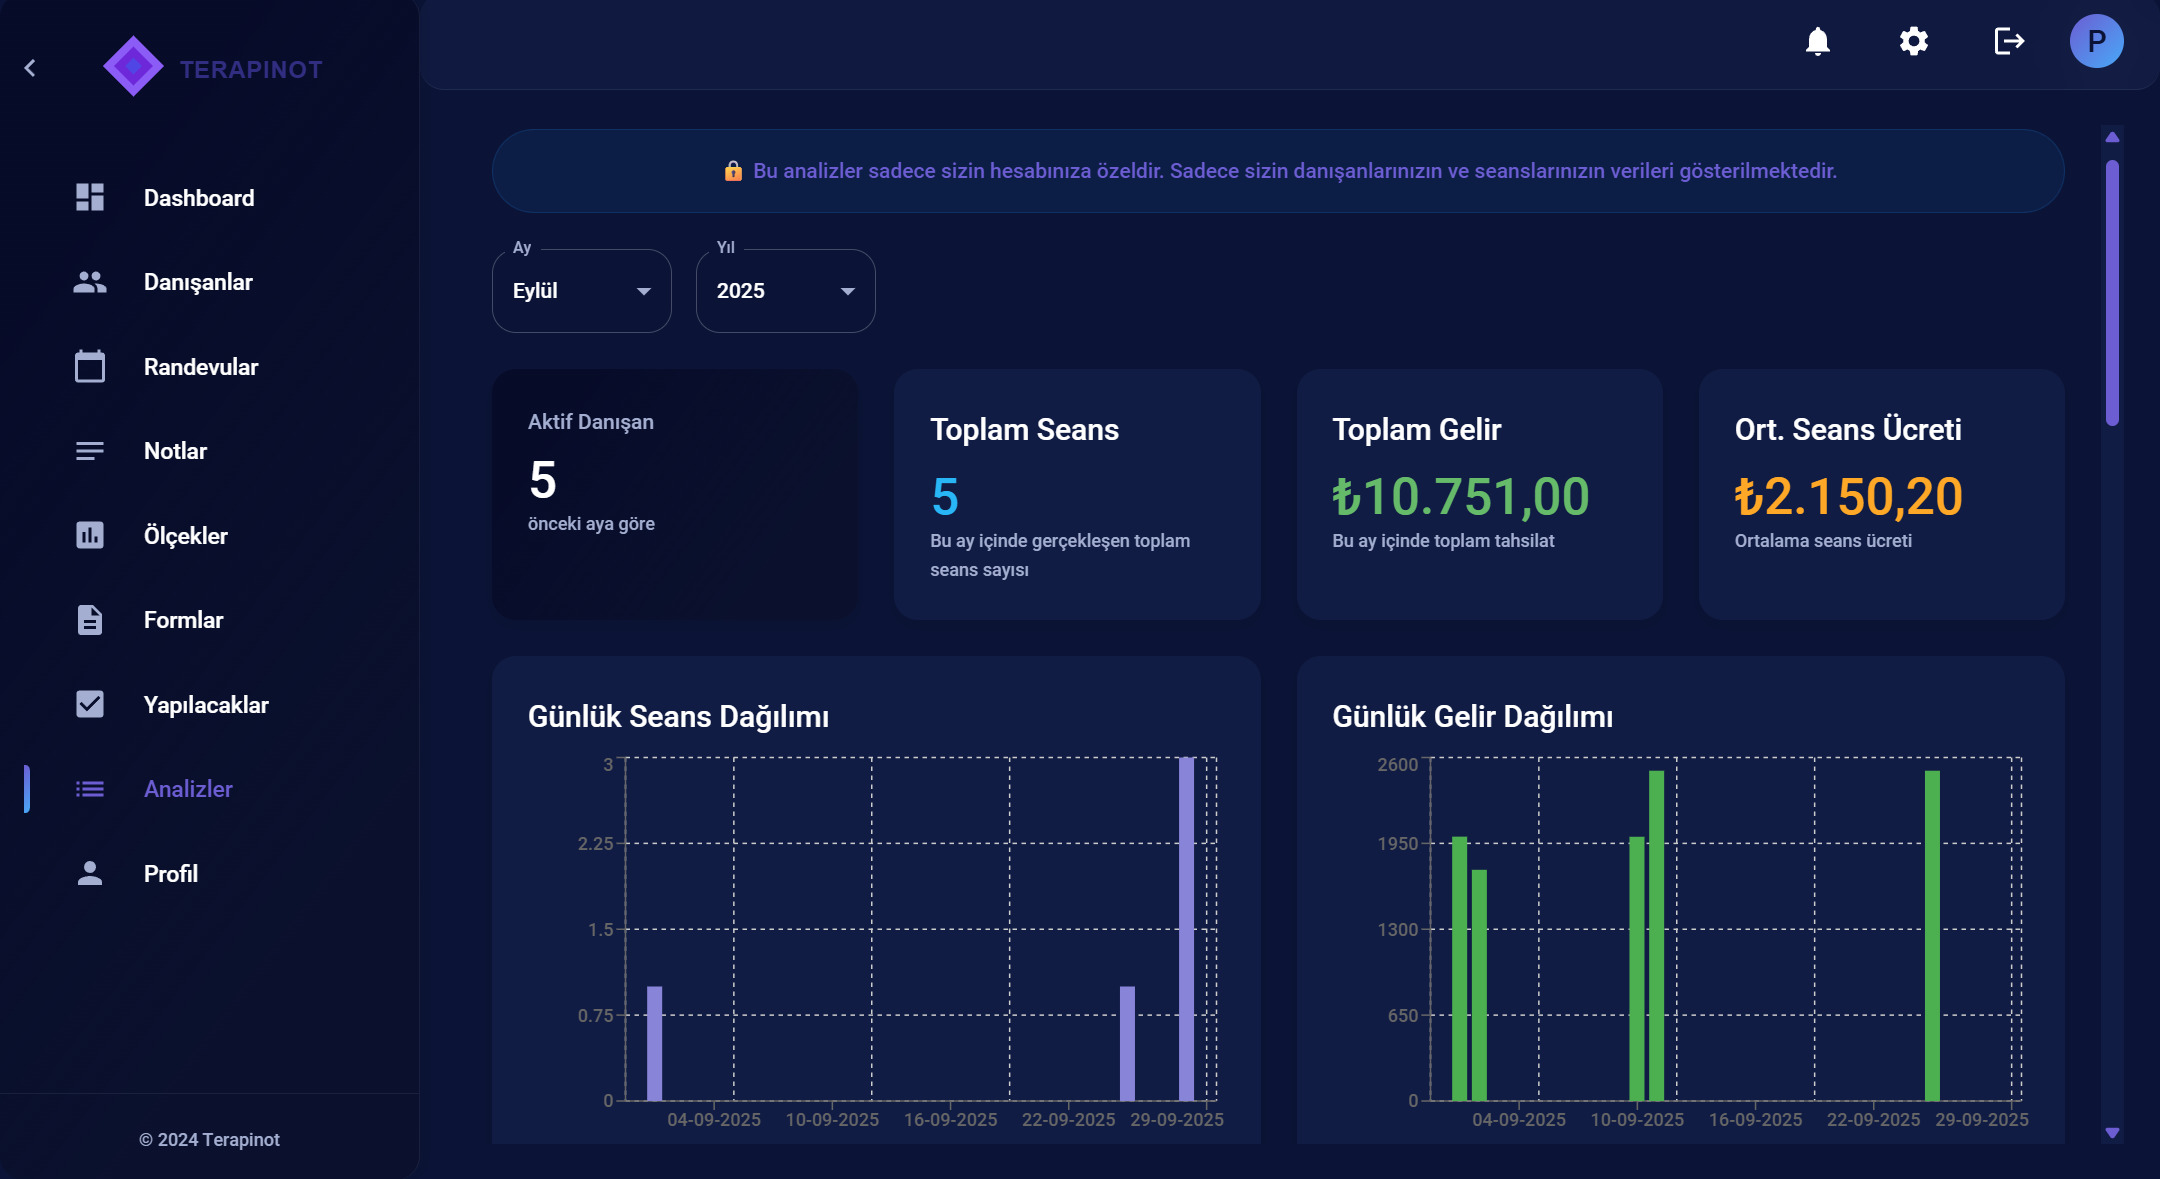The height and width of the screenshot is (1179, 2160).
Task: Go to Dashboard menu item
Action: tap(199, 198)
